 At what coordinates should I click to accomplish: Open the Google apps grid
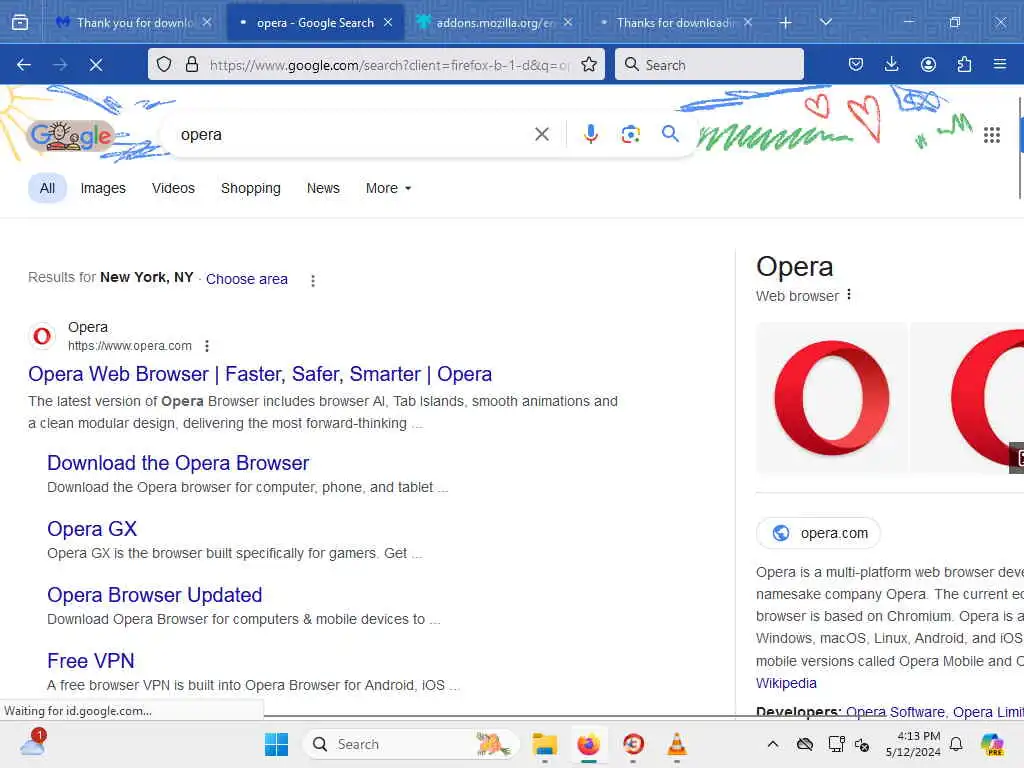coord(991,135)
